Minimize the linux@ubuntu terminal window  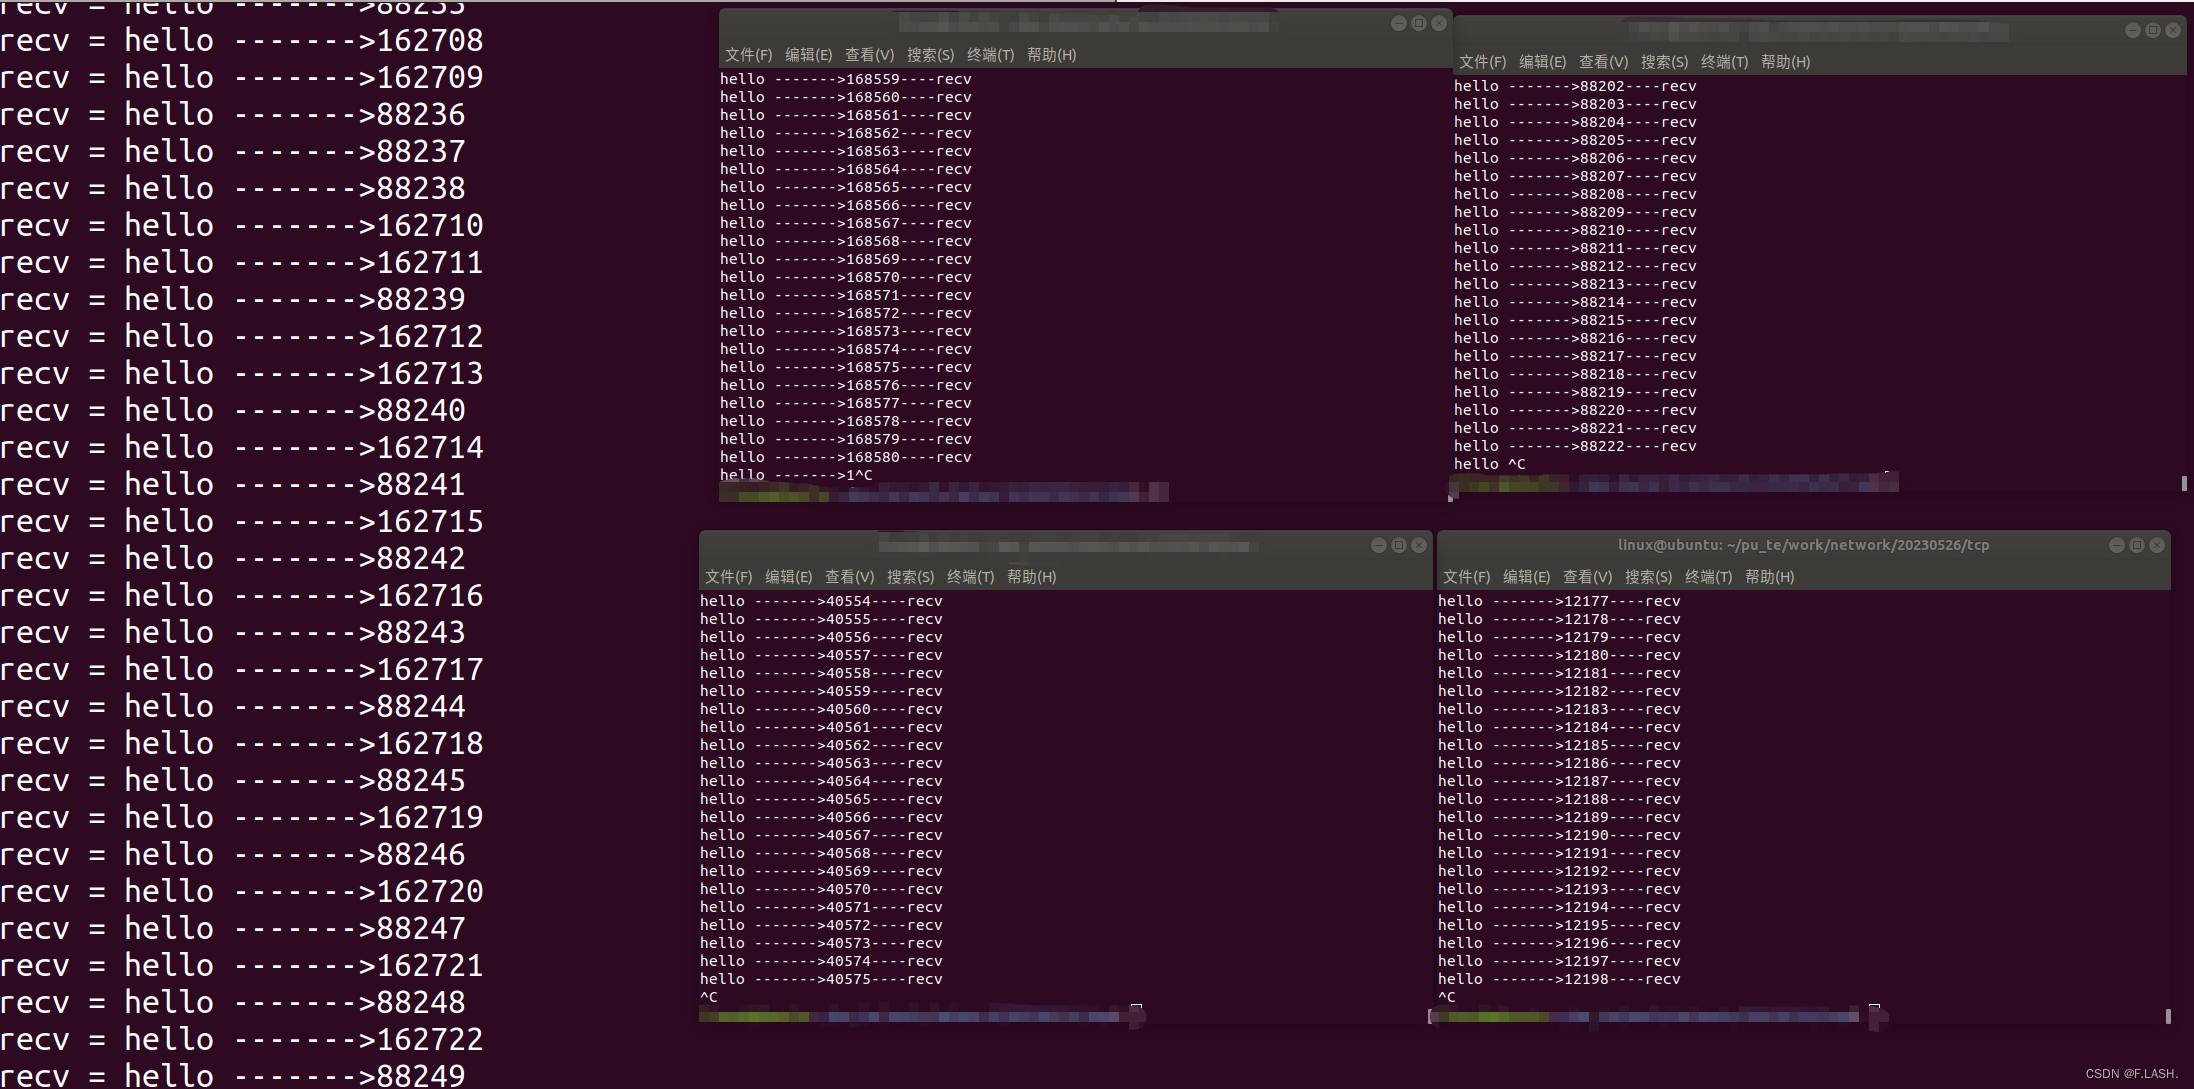[2116, 545]
